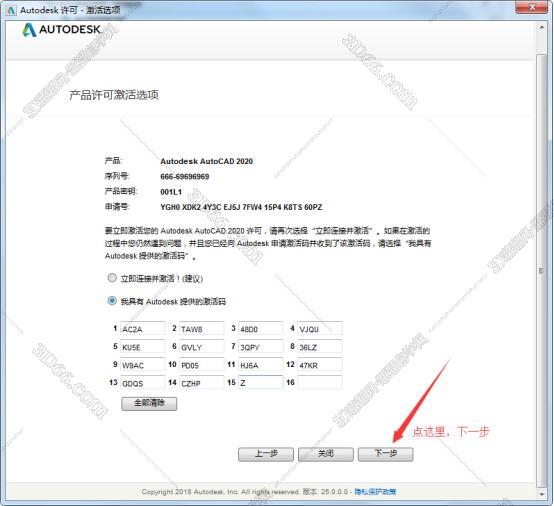
Task: Click activation code field 5 containing KU5E
Action: pos(142,347)
